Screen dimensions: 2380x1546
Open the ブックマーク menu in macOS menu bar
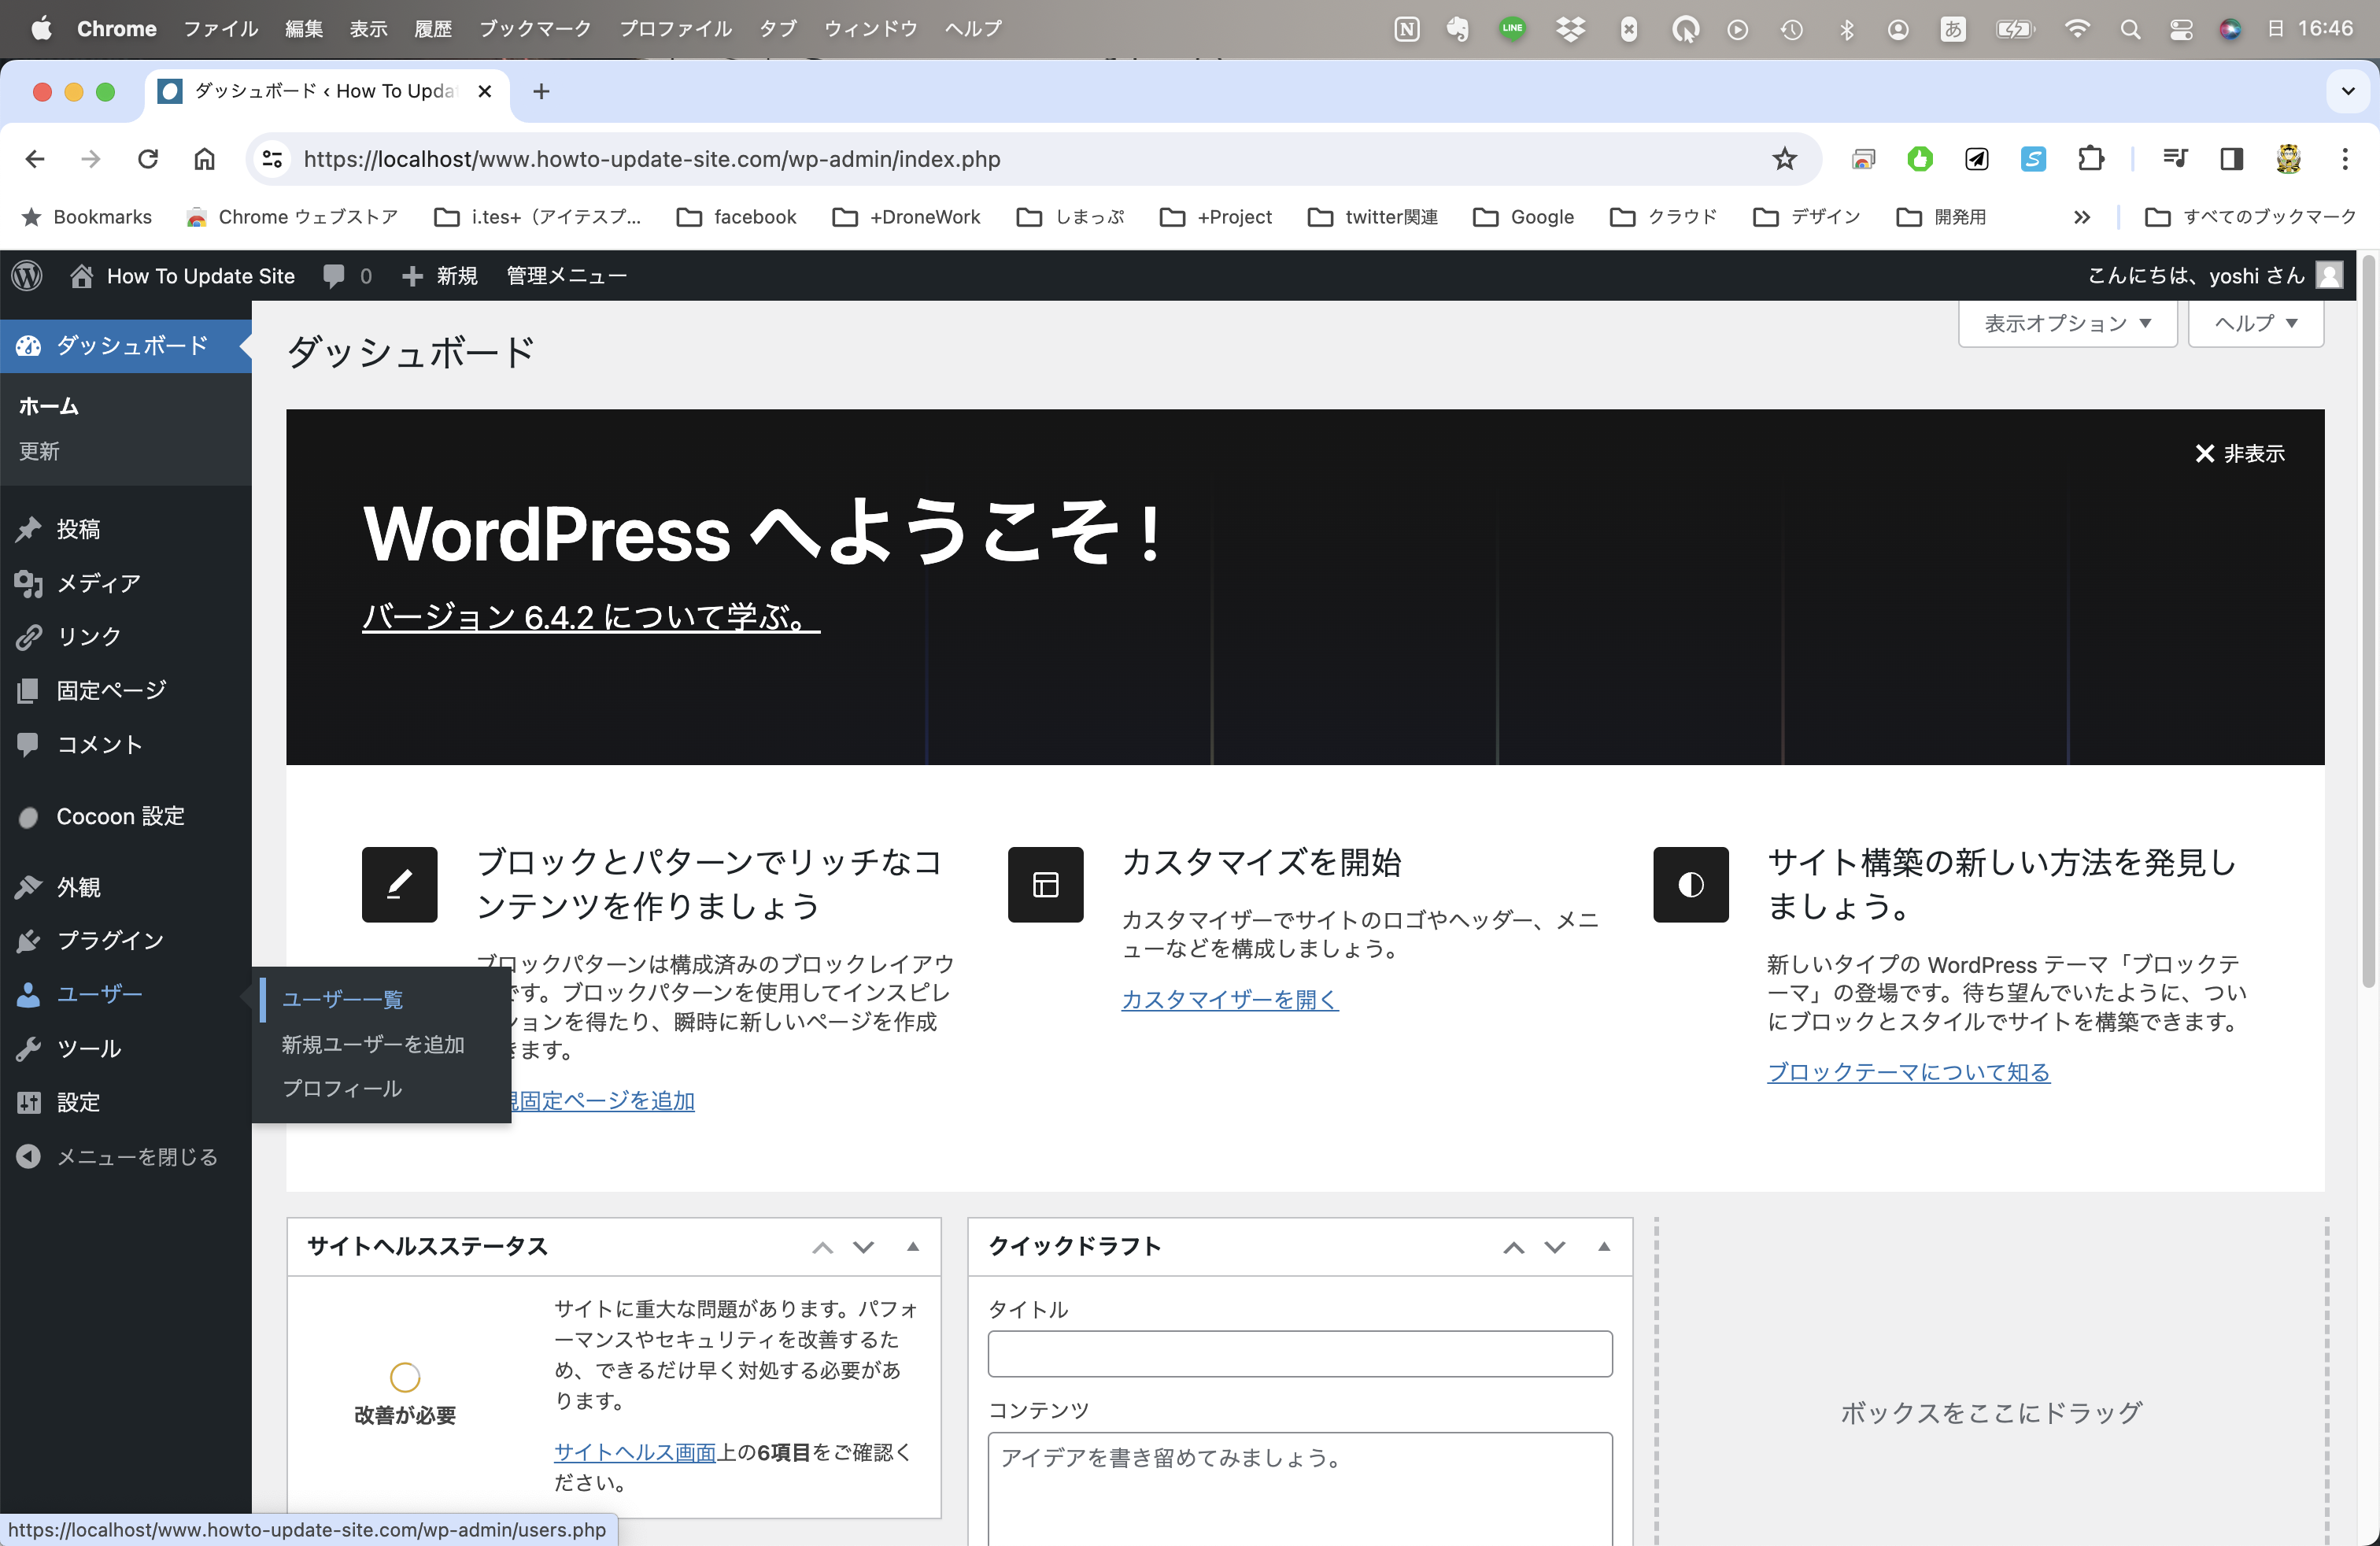535,29
